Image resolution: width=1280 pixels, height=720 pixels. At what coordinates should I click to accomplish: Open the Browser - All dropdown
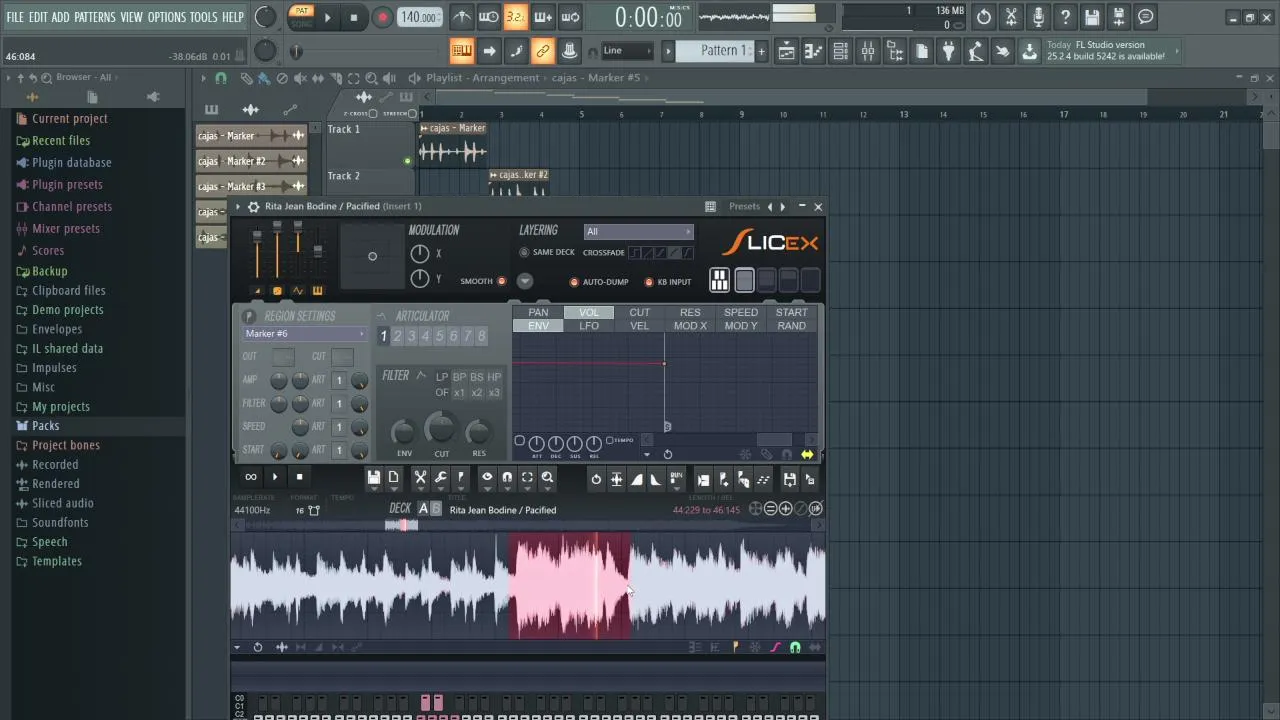click(84, 77)
